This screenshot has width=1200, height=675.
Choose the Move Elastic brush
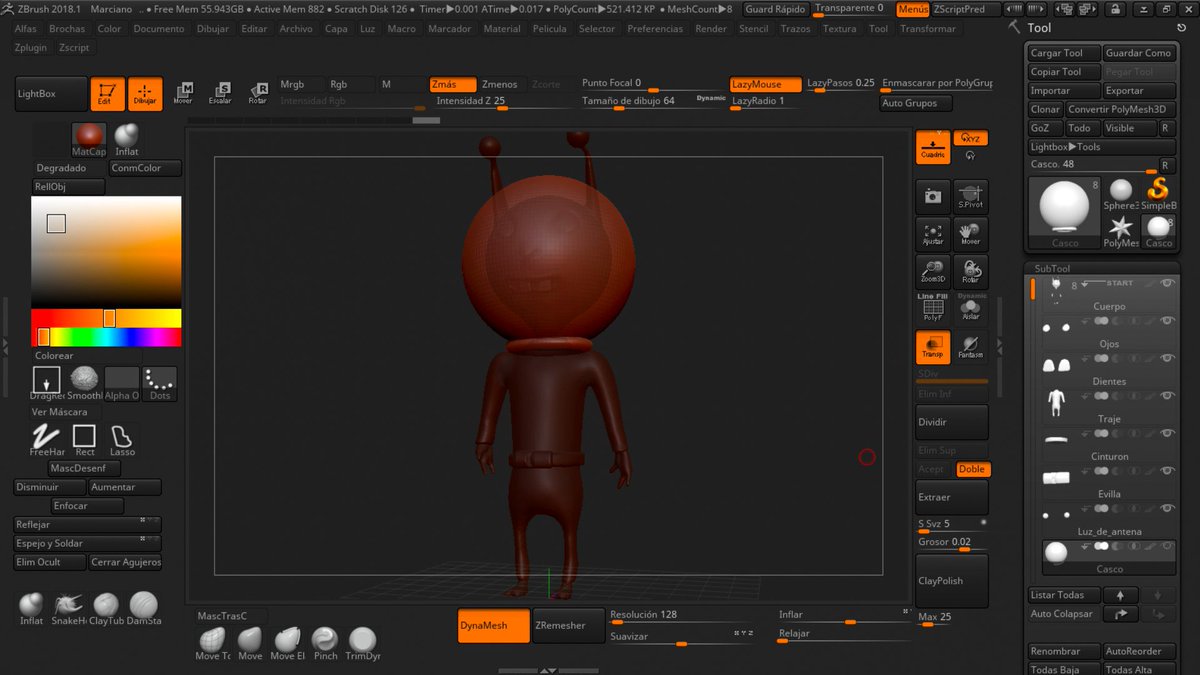coord(287,643)
